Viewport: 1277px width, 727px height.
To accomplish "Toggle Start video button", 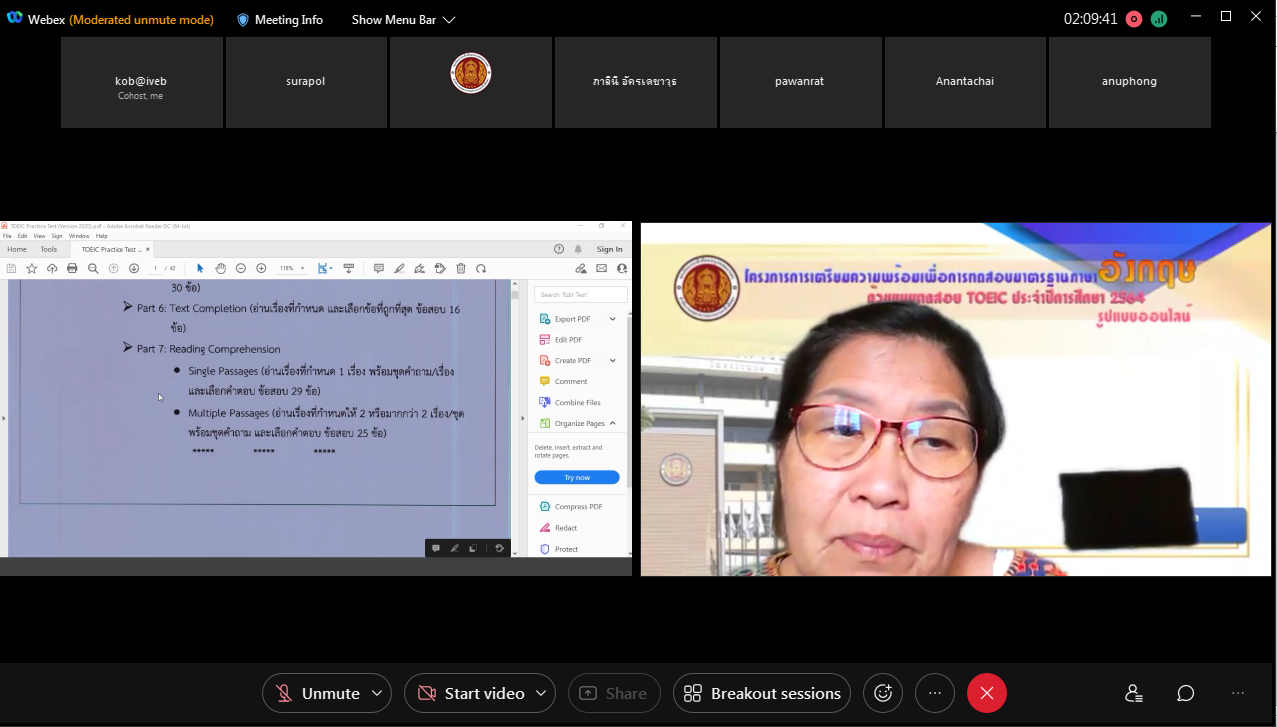I will click(x=470, y=693).
